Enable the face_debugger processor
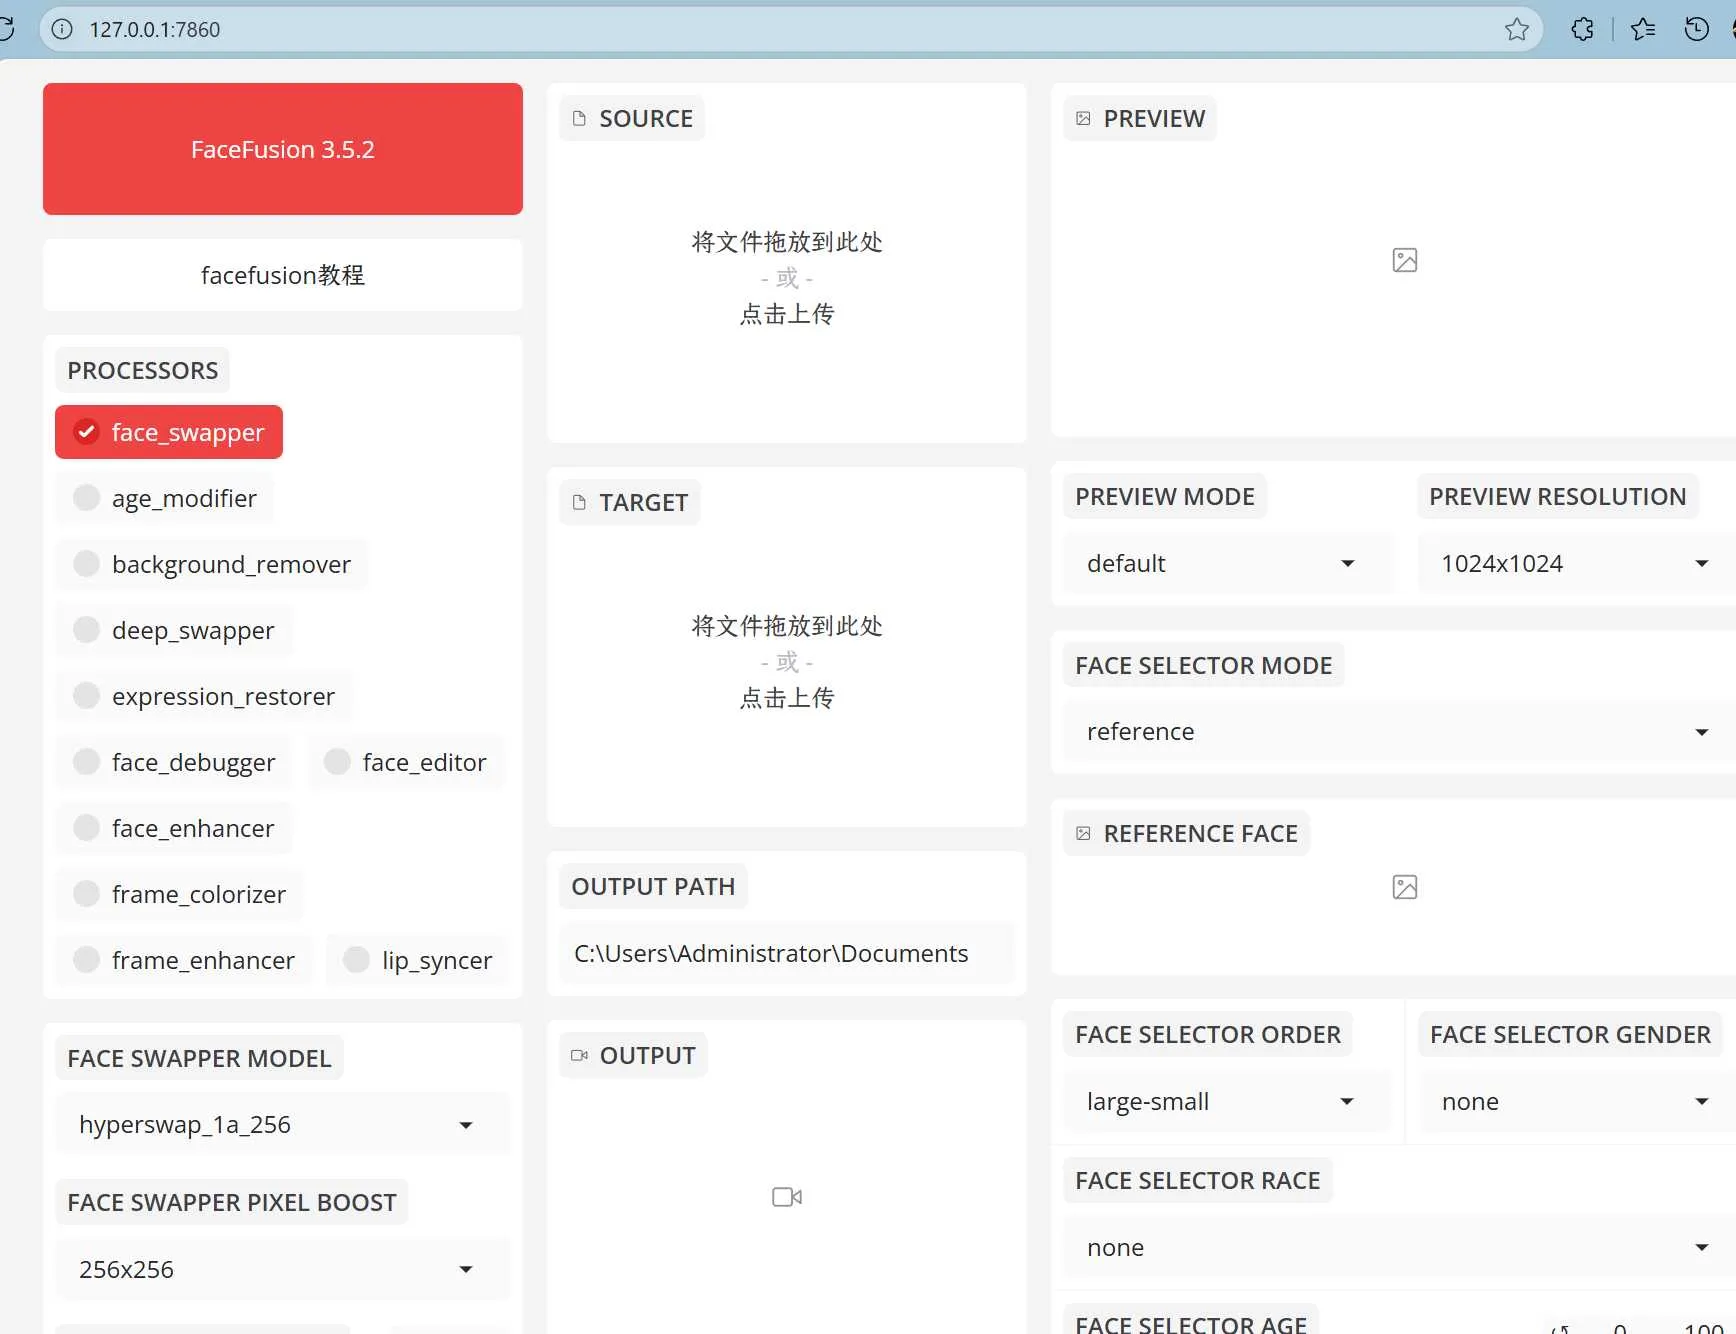1736x1334 pixels. (174, 762)
